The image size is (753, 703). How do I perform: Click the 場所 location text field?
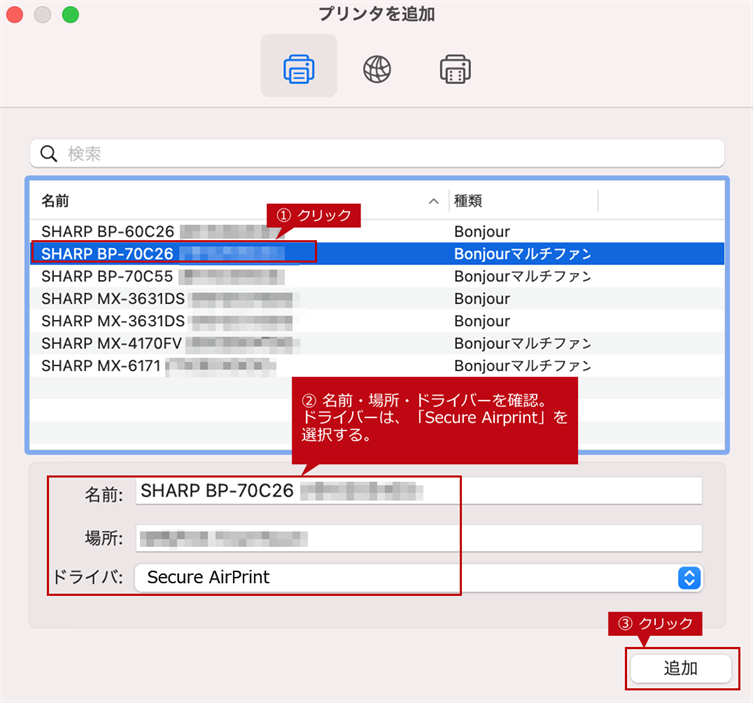418,538
